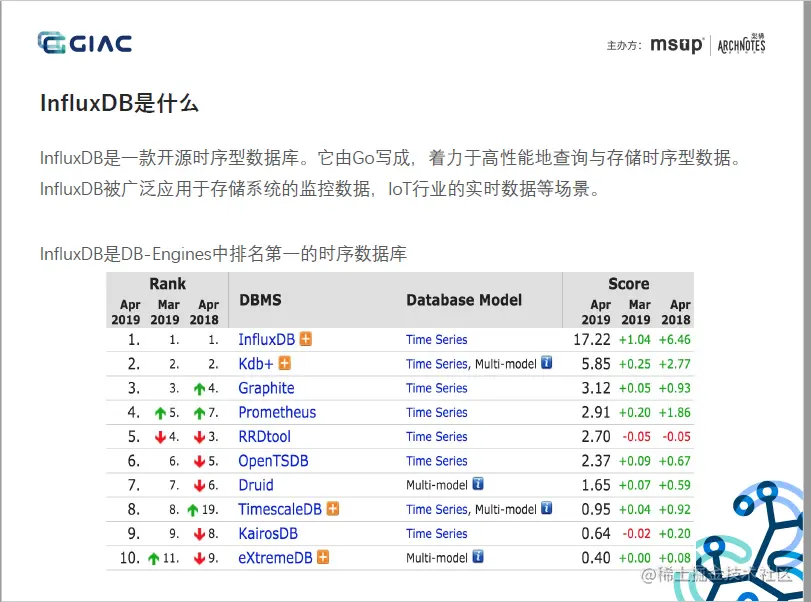Screen dimensions: 811x602
Task: Click red down arrow in KairosDB row
Action: [200, 534]
